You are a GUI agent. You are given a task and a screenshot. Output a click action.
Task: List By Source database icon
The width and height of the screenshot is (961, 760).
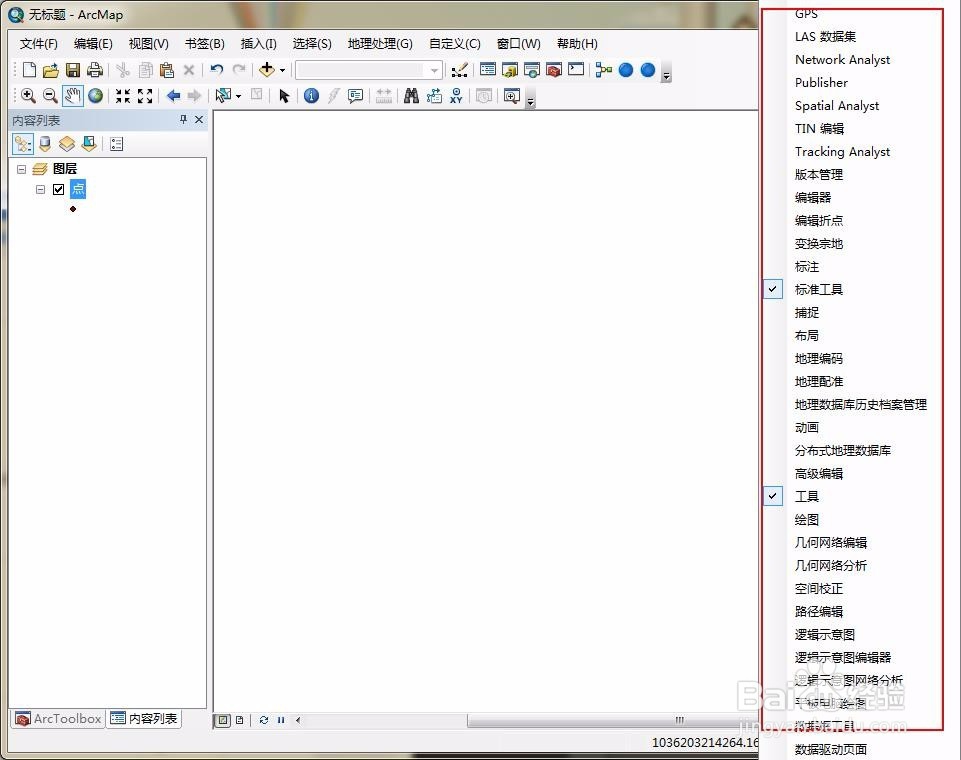45,144
